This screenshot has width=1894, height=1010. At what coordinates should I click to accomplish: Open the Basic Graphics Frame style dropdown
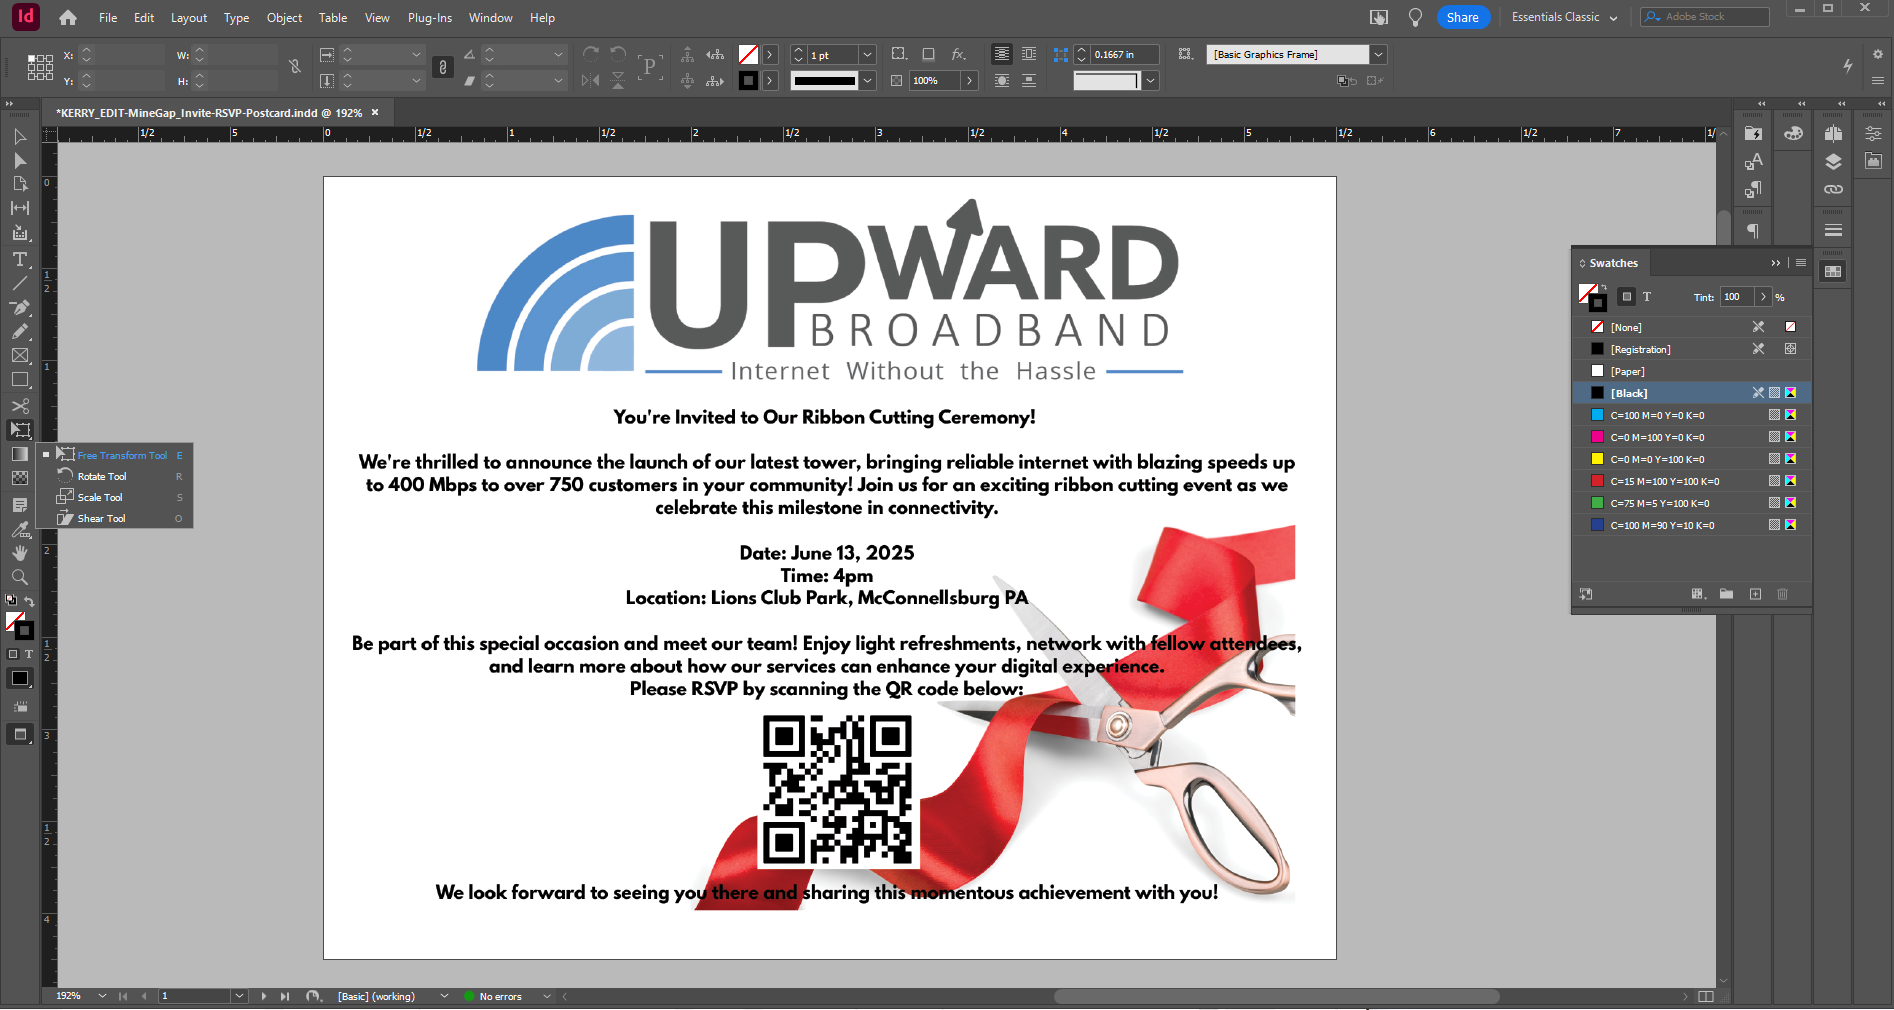click(1379, 54)
